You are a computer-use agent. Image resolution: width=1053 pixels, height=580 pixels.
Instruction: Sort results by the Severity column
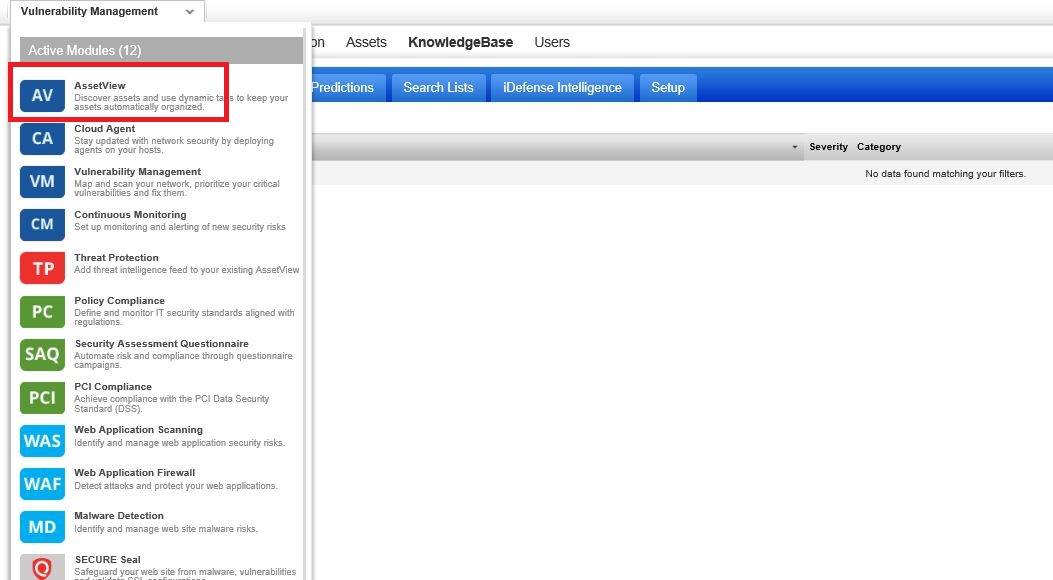point(828,146)
